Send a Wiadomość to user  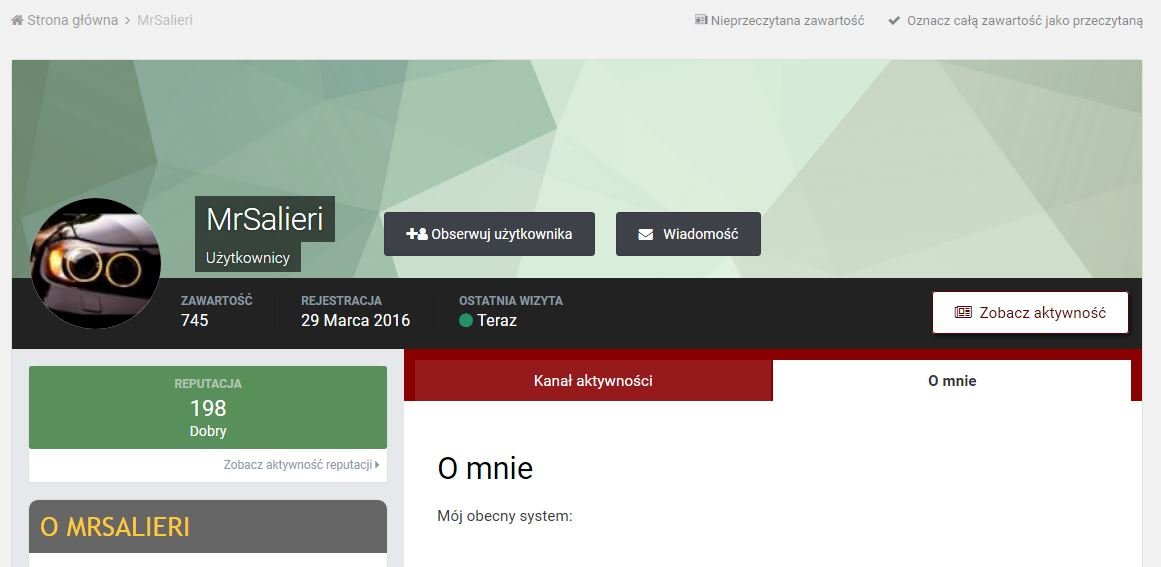tap(688, 234)
